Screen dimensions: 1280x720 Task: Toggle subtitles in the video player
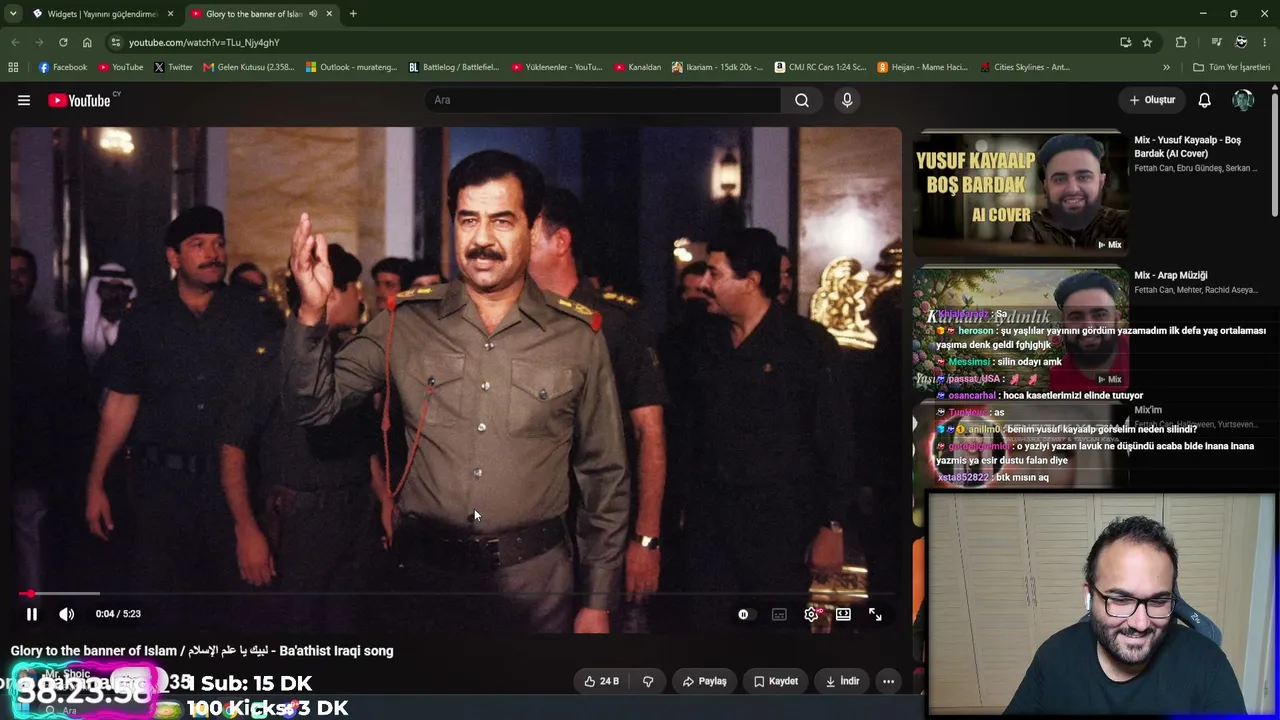(x=779, y=614)
